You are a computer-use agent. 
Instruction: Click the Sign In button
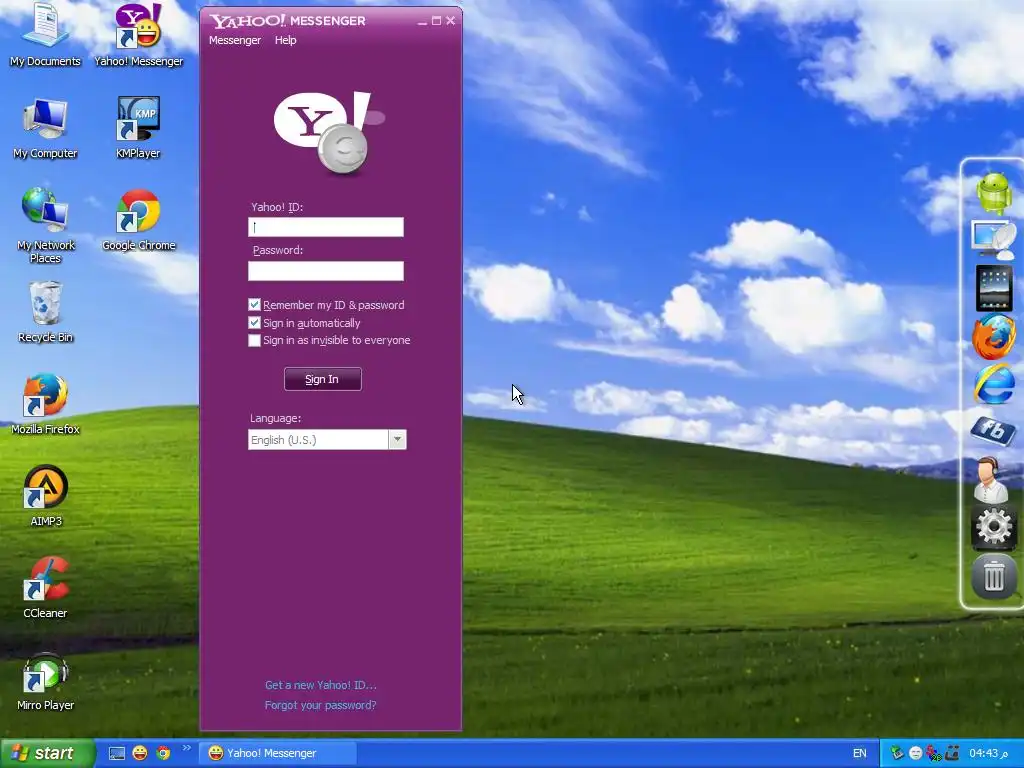point(323,379)
